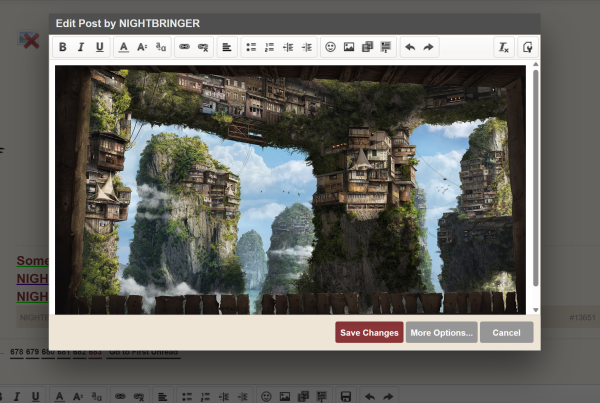Open More Options for the post

pyautogui.click(x=441, y=333)
